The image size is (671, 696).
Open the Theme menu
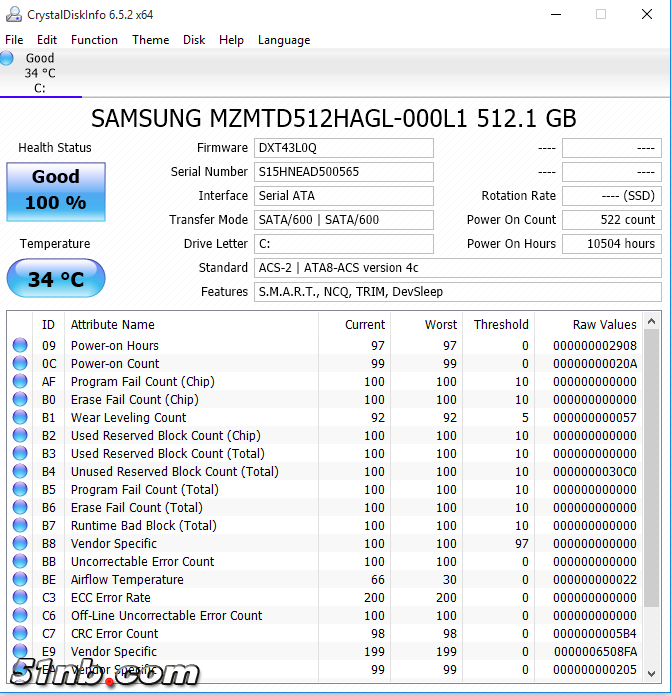150,40
